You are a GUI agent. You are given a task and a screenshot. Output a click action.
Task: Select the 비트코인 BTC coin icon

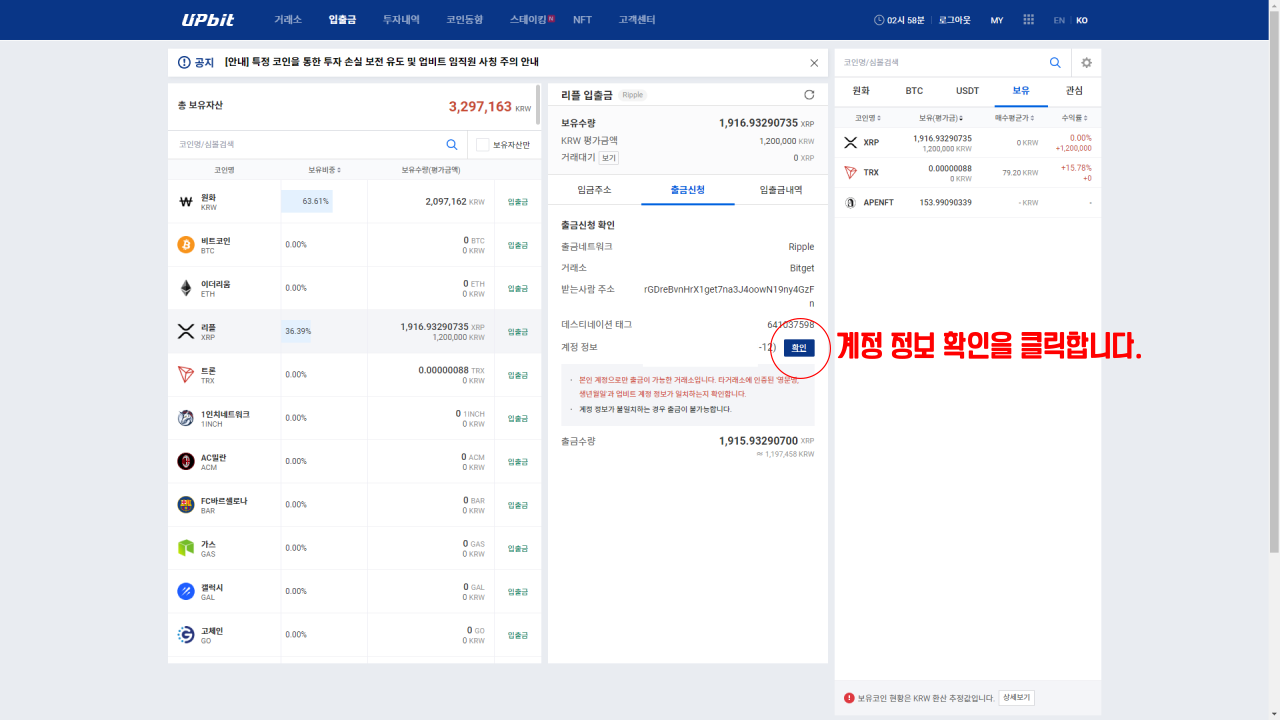coord(185,245)
